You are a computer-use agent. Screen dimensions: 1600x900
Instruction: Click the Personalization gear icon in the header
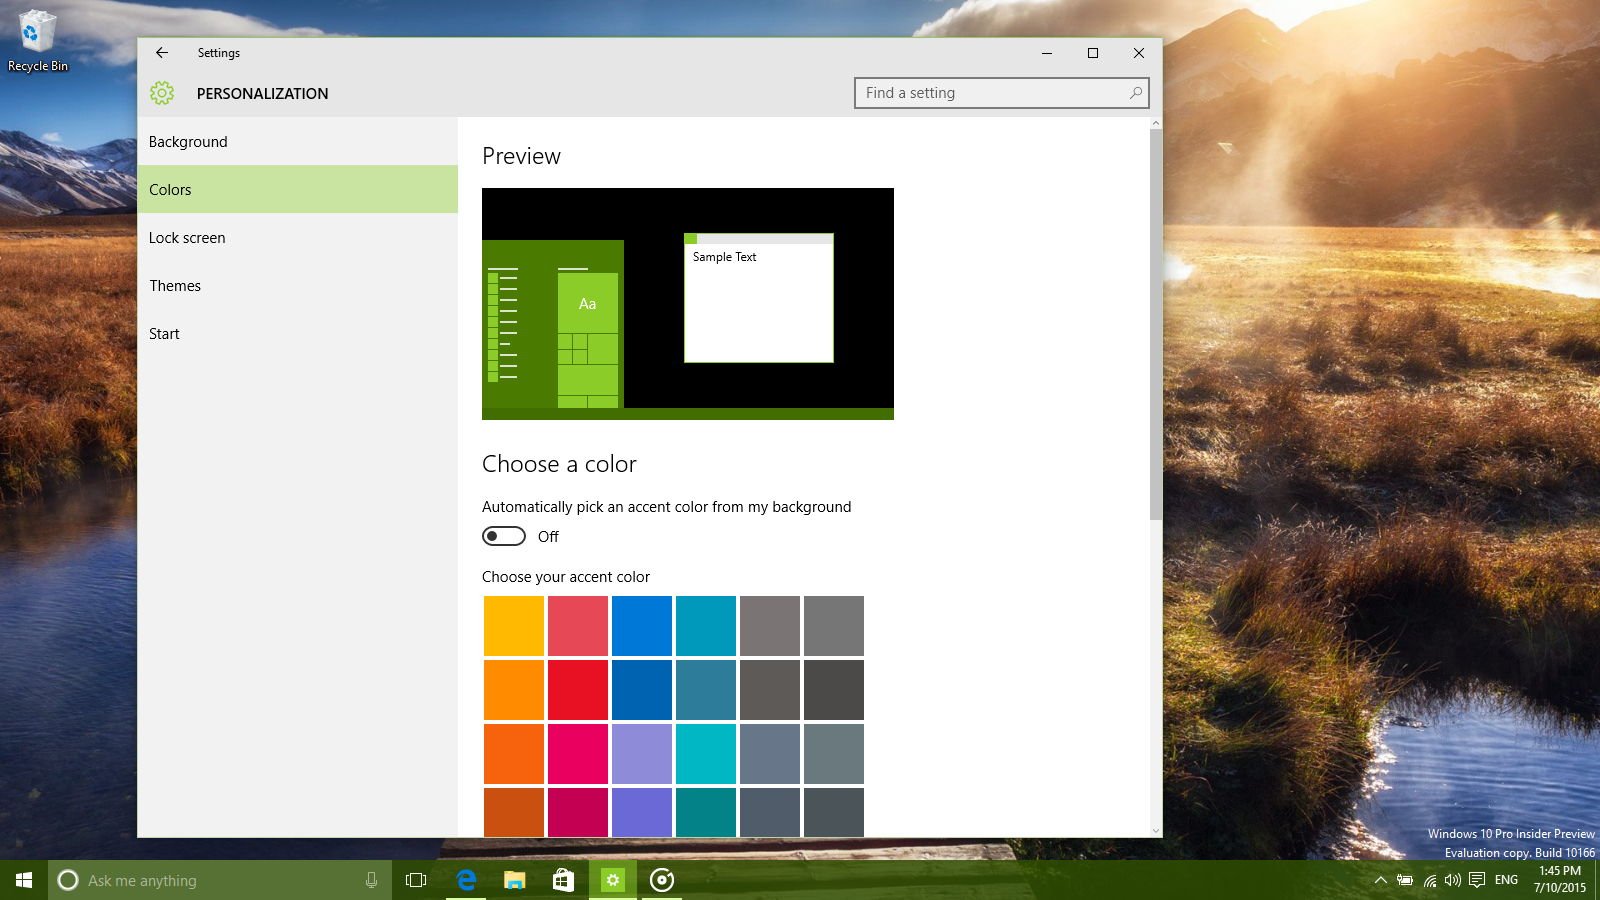coord(162,93)
